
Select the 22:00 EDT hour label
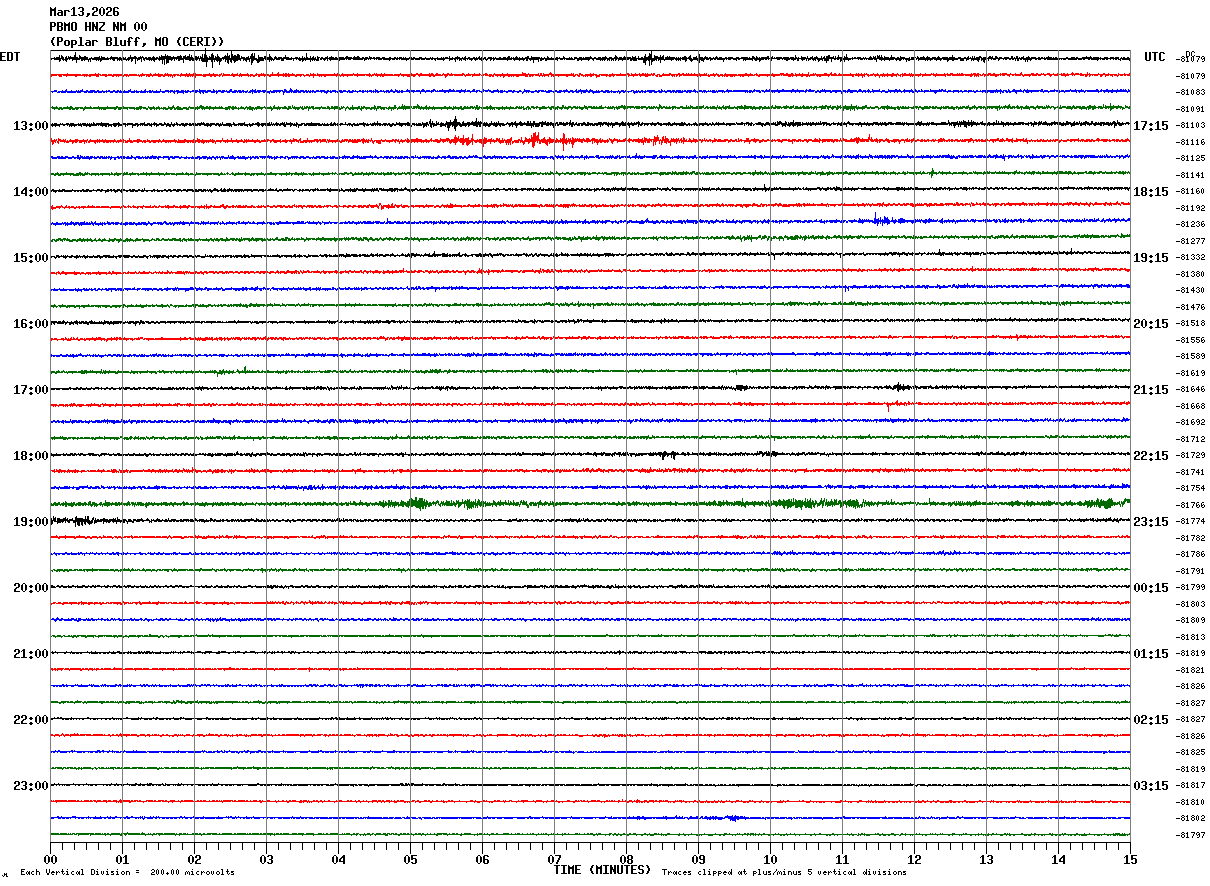pyautogui.click(x=31, y=720)
